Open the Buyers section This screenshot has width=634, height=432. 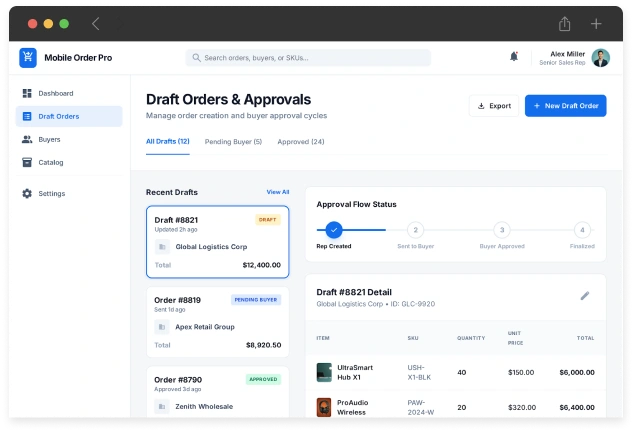coord(69,140)
